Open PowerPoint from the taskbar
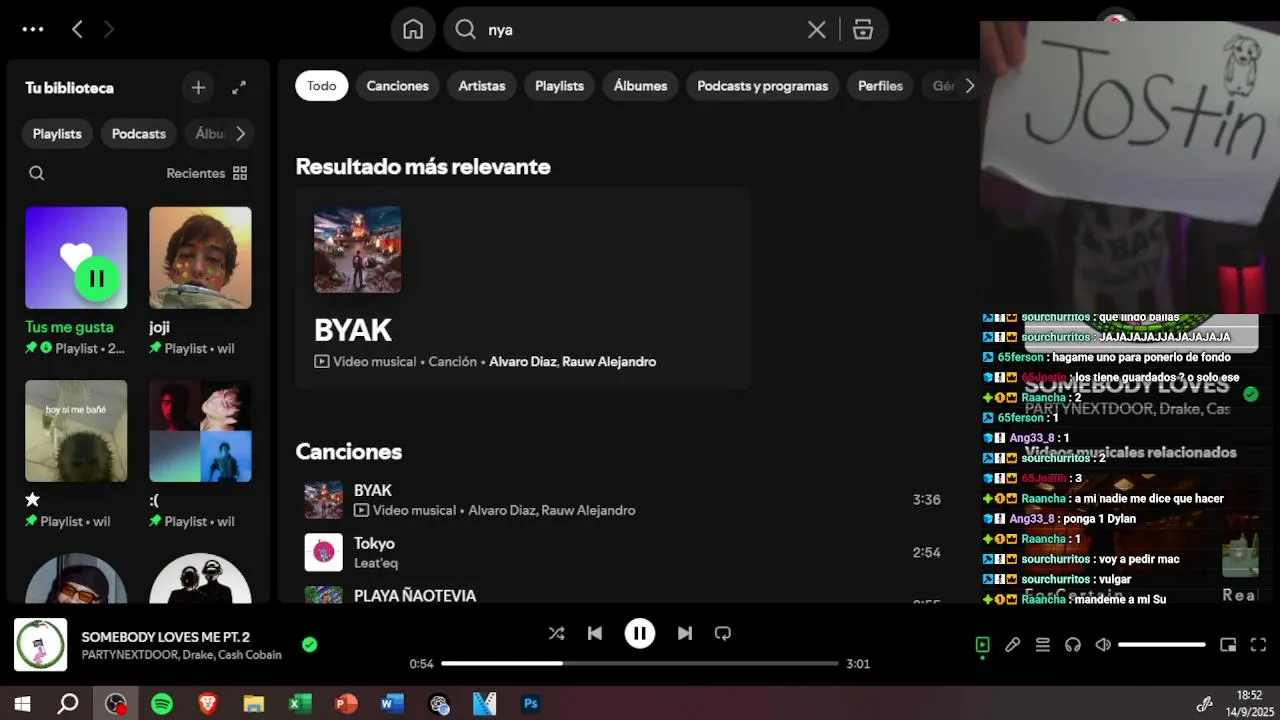Screen dimensions: 1280x720 (346, 704)
